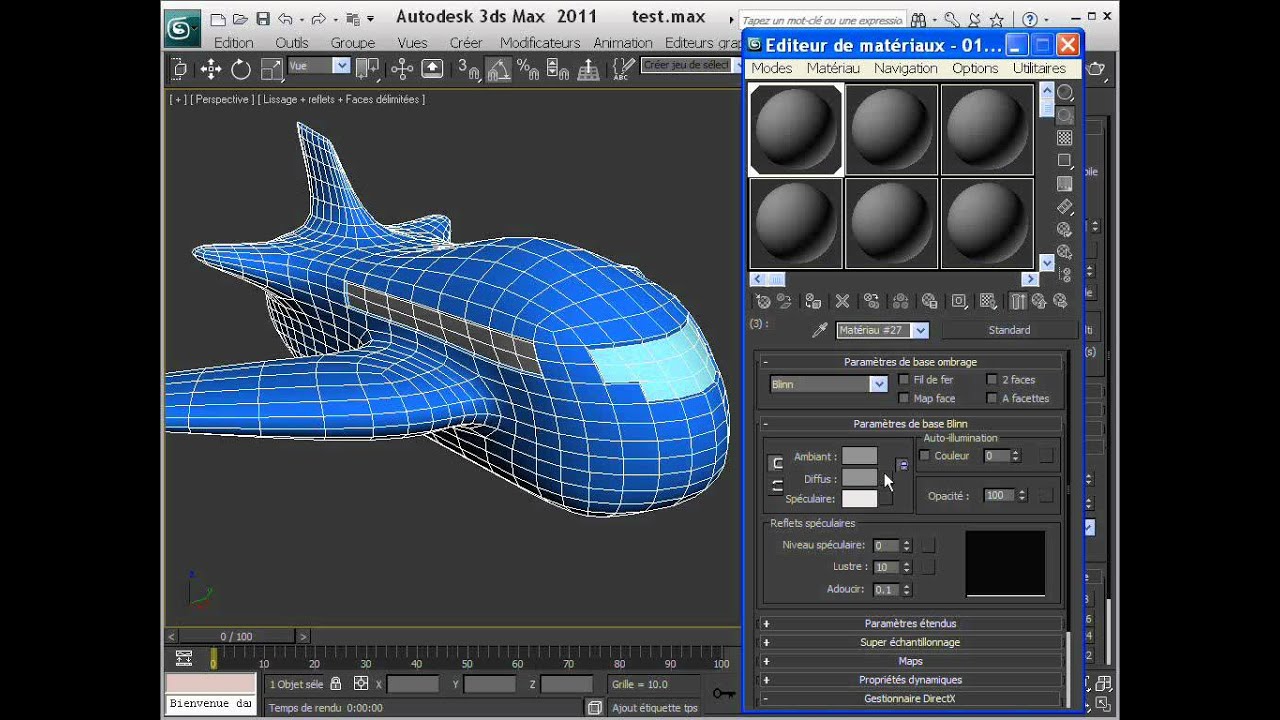Select the Rotate tool in main toolbar
This screenshot has height=720, width=1280.
241,68
